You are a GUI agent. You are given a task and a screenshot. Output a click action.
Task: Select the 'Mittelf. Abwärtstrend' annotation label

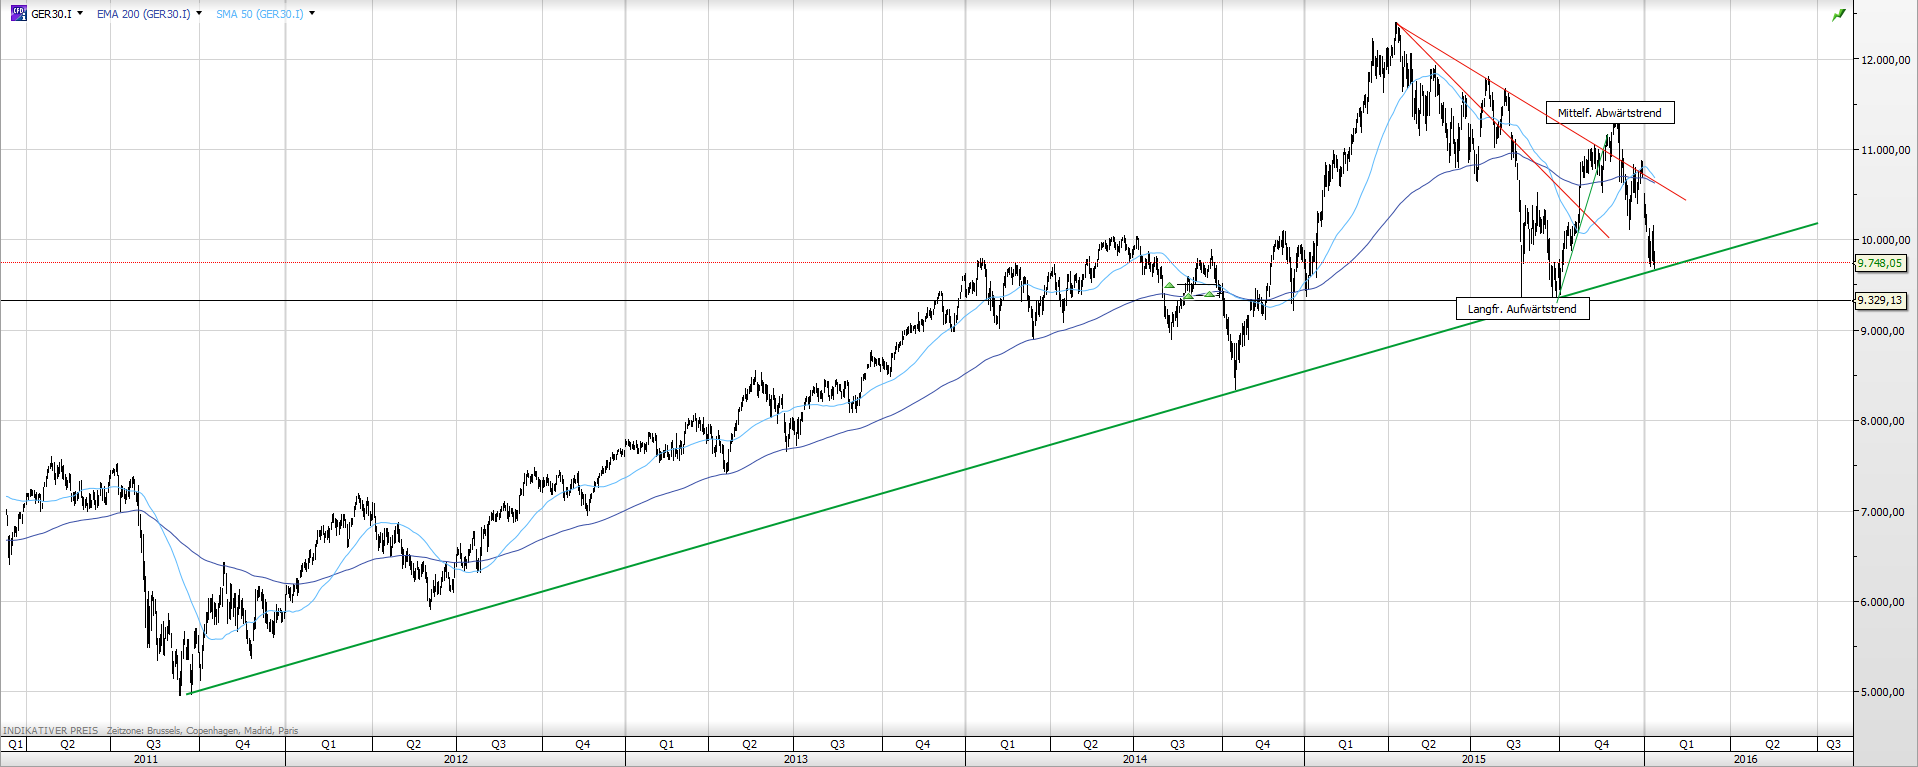pyautogui.click(x=1609, y=113)
